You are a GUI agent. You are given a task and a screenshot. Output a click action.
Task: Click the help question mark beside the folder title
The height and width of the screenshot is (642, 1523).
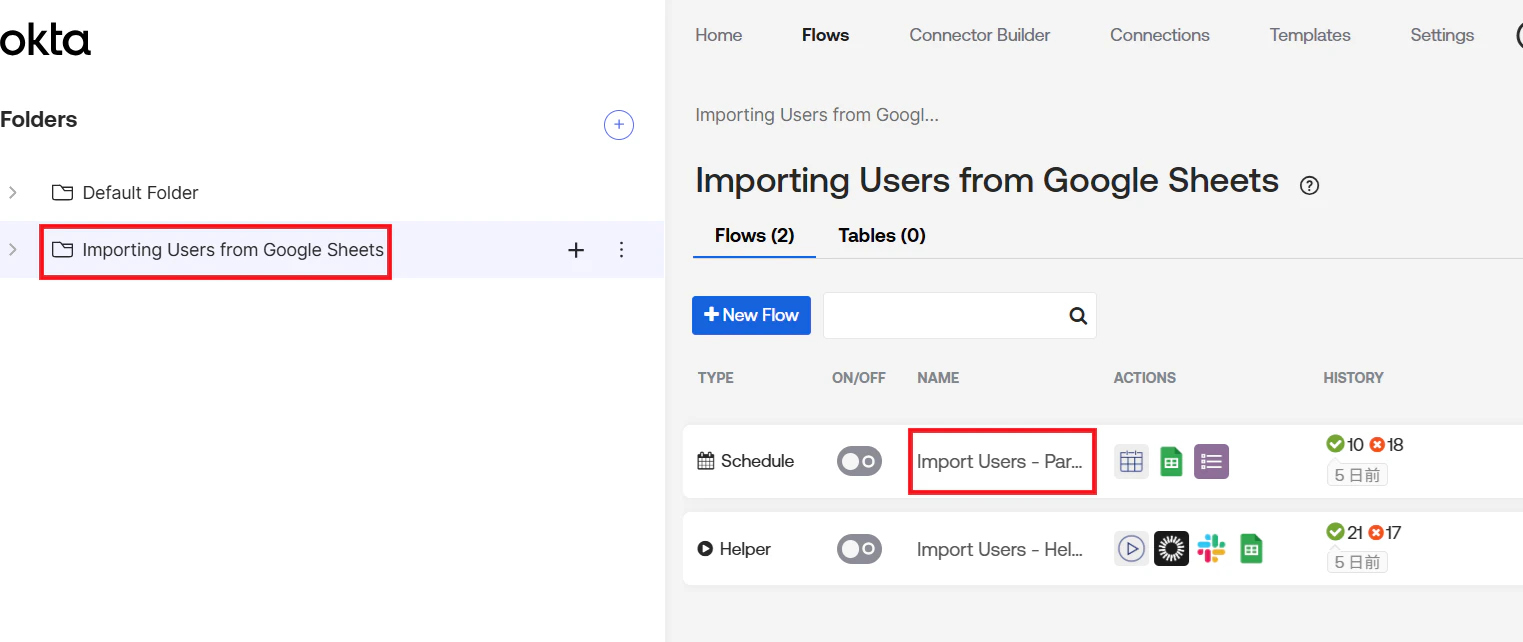(x=1309, y=185)
